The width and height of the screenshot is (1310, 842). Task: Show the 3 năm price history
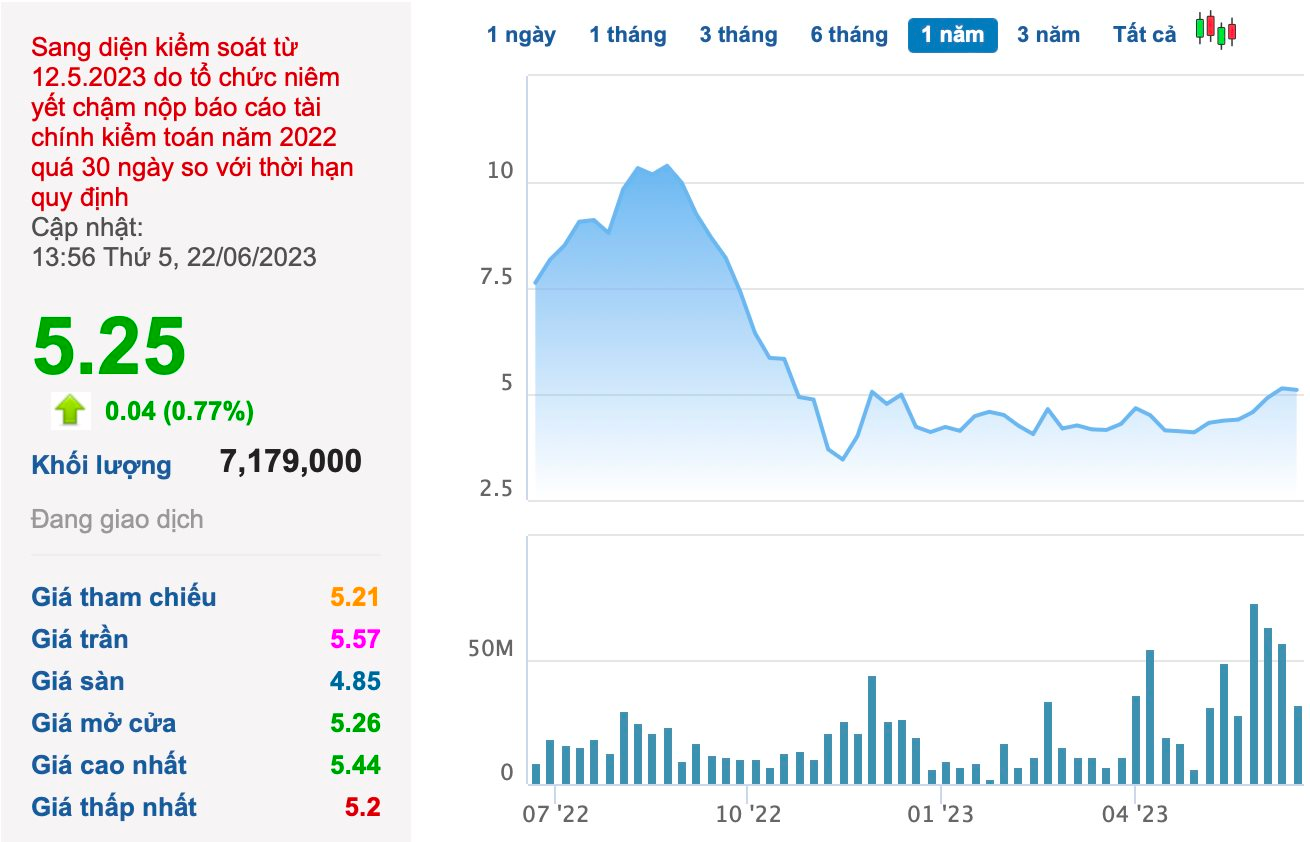coord(1048,35)
